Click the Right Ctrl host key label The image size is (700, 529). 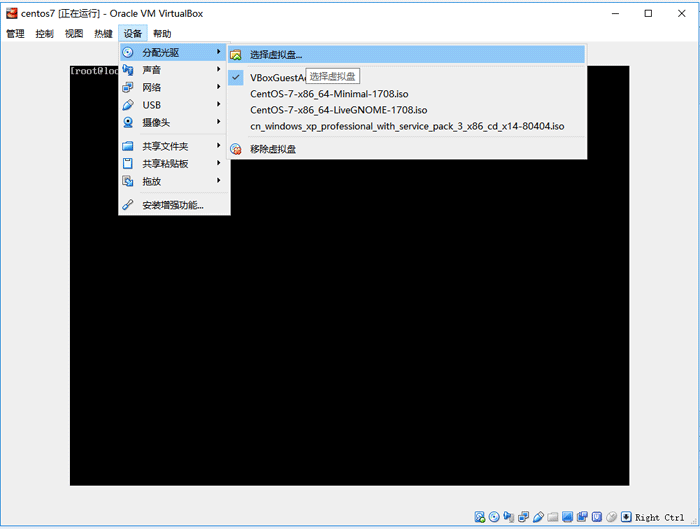[659, 517]
